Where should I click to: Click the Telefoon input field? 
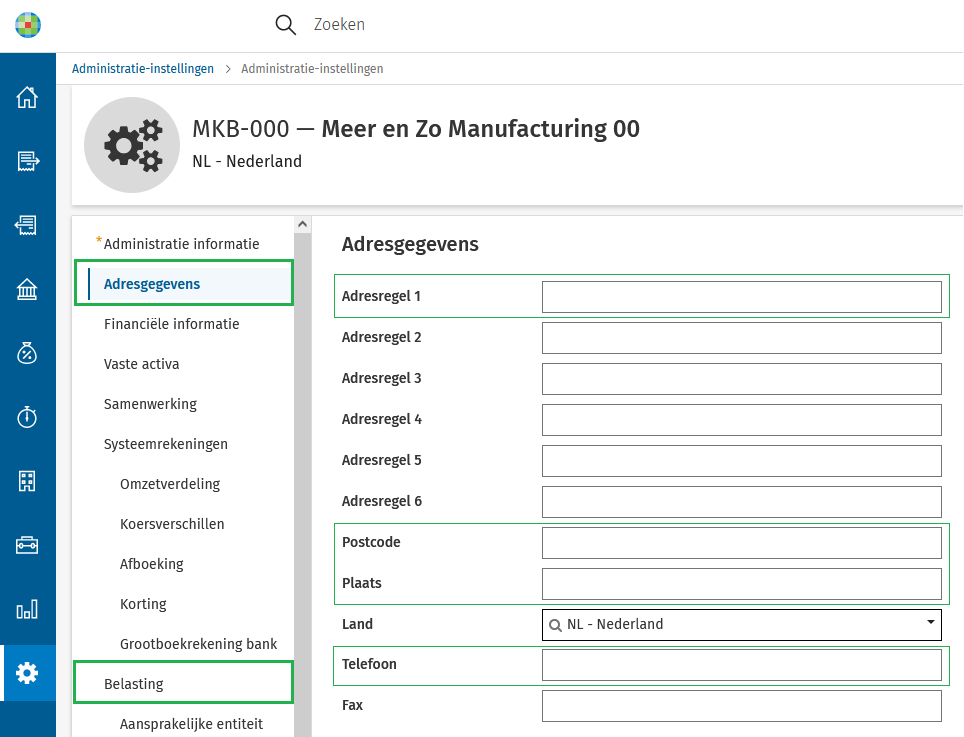click(x=741, y=665)
